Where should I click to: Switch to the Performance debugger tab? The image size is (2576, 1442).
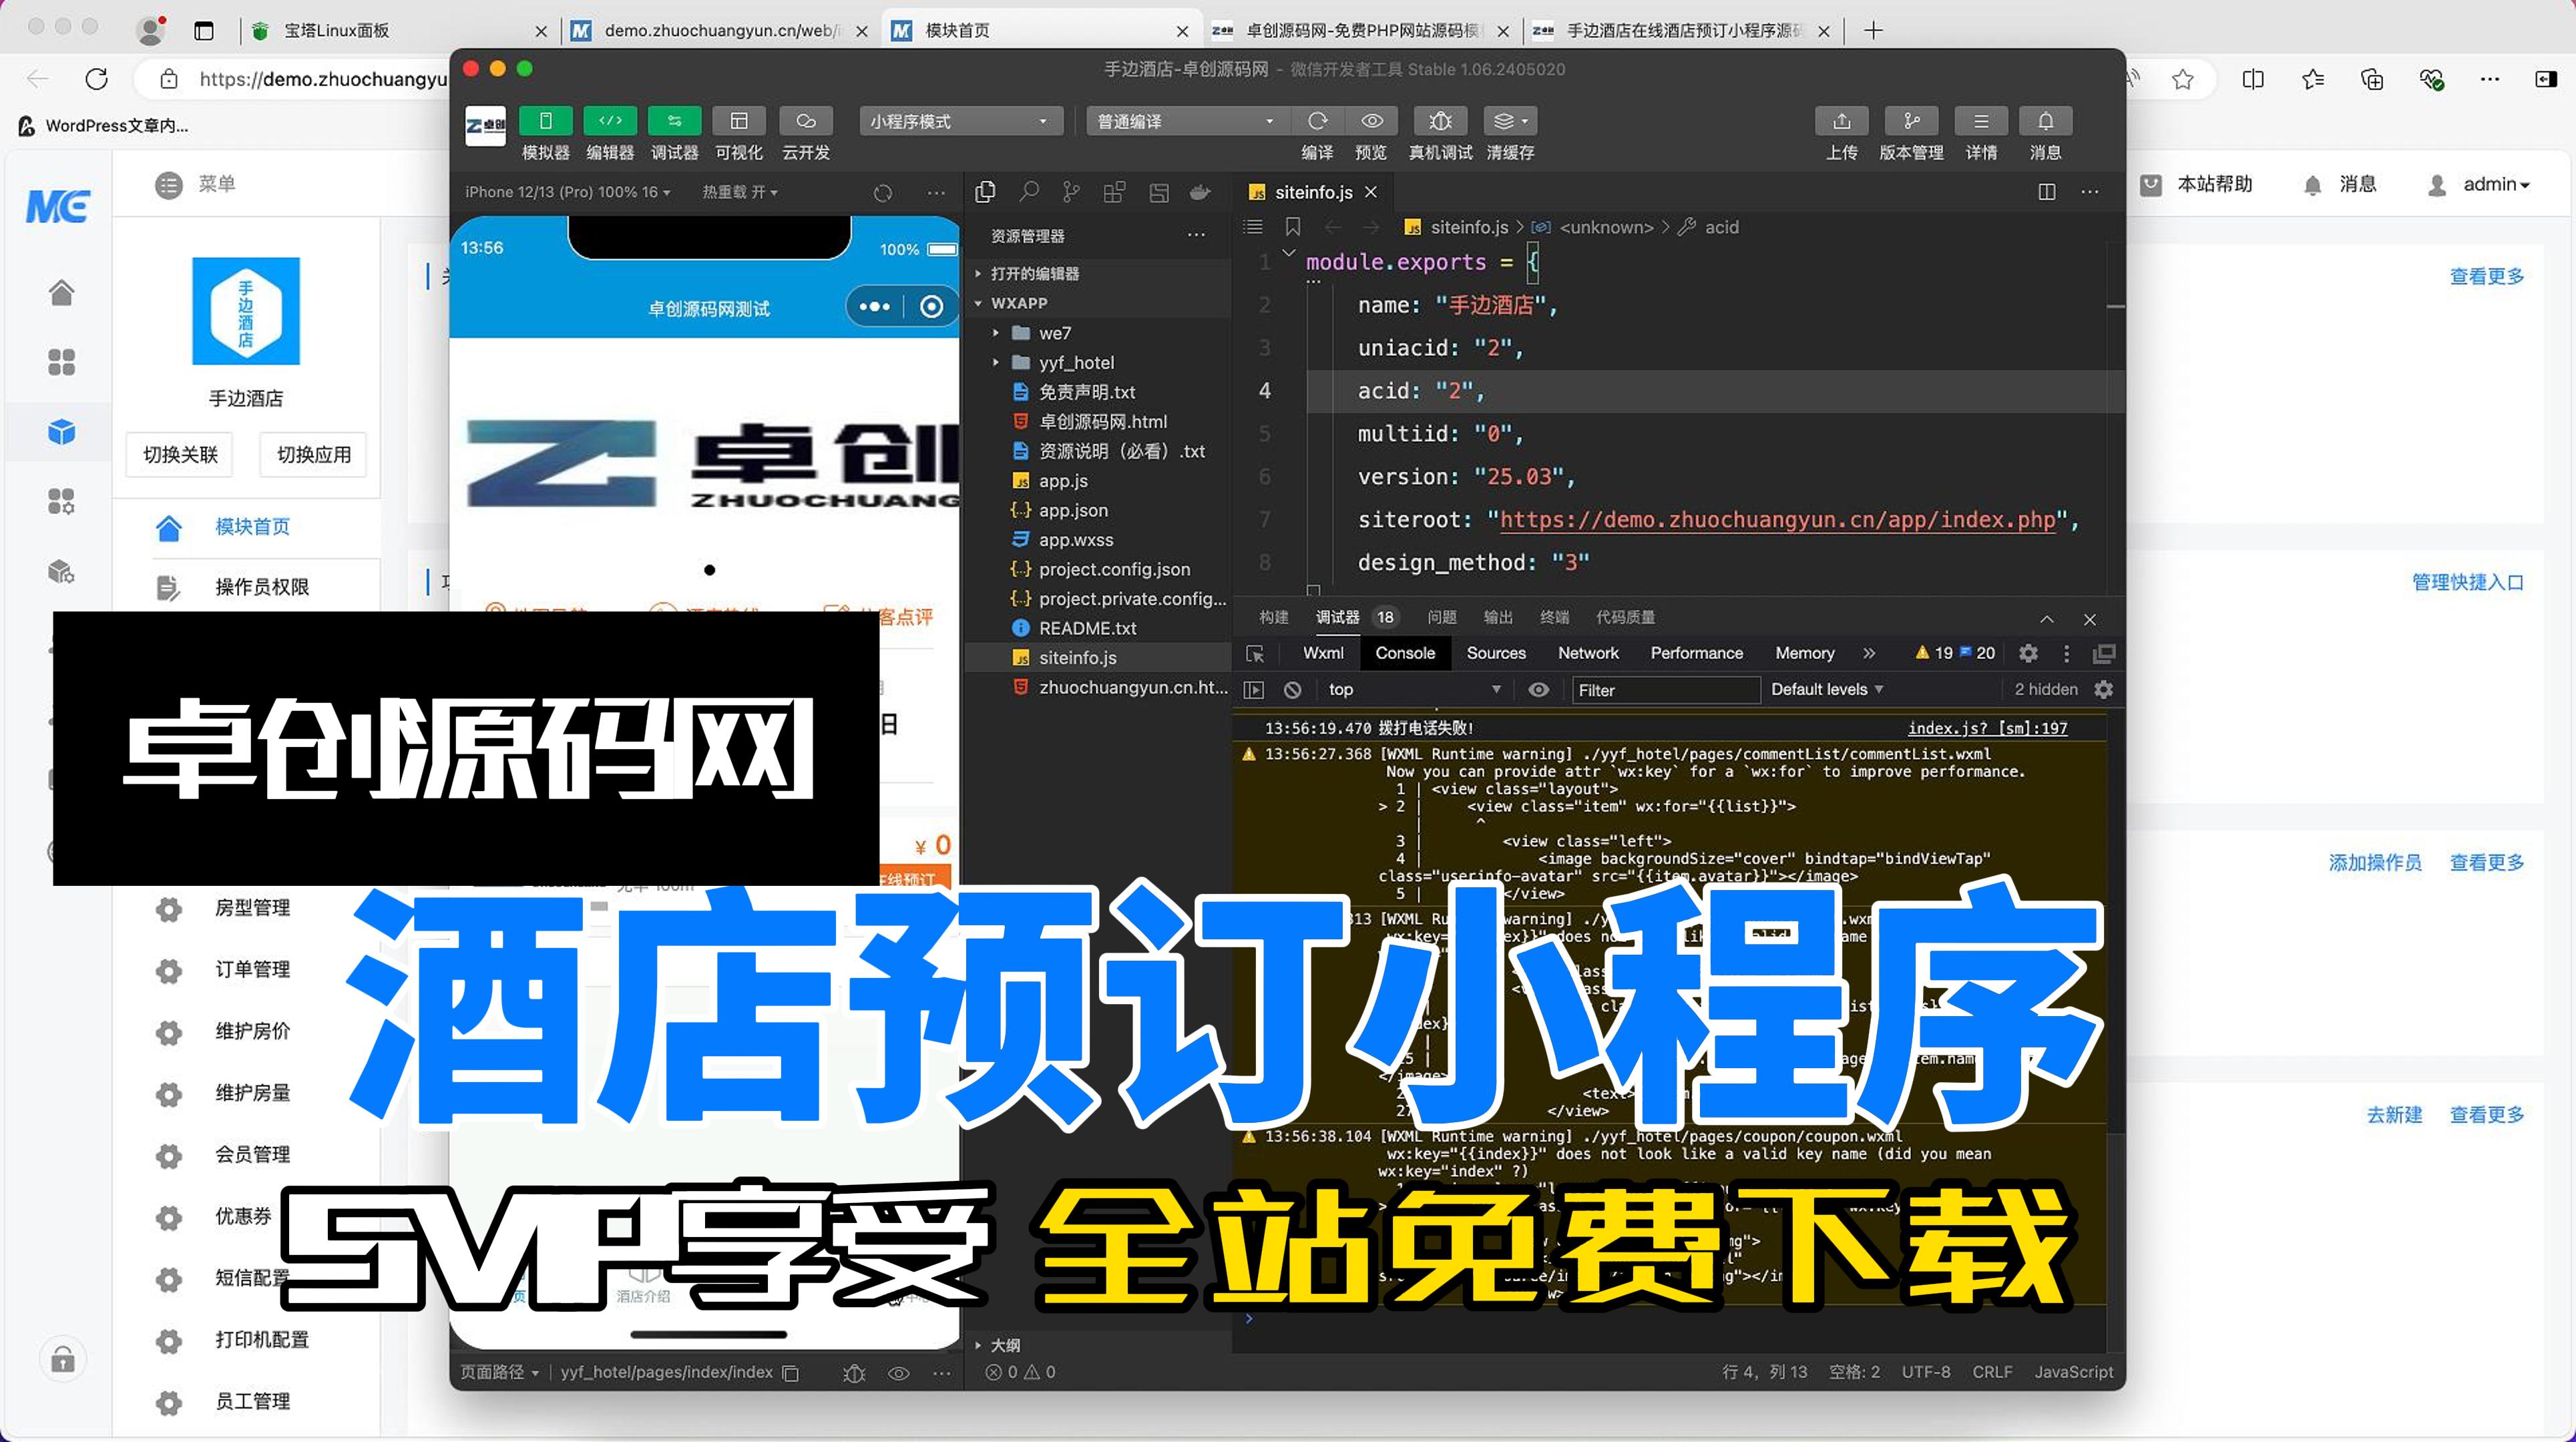tap(1696, 653)
